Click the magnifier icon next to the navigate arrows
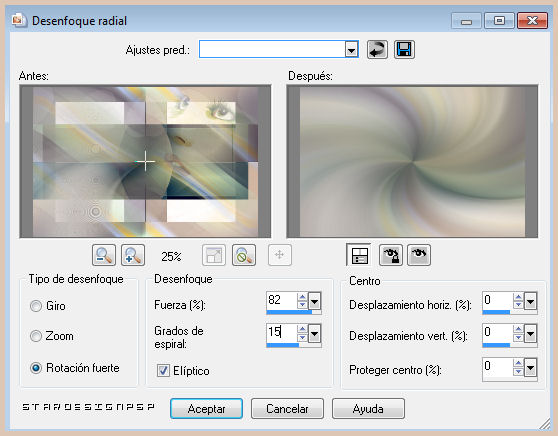Image resolution: width=558 pixels, height=436 pixels. point(244,255)
